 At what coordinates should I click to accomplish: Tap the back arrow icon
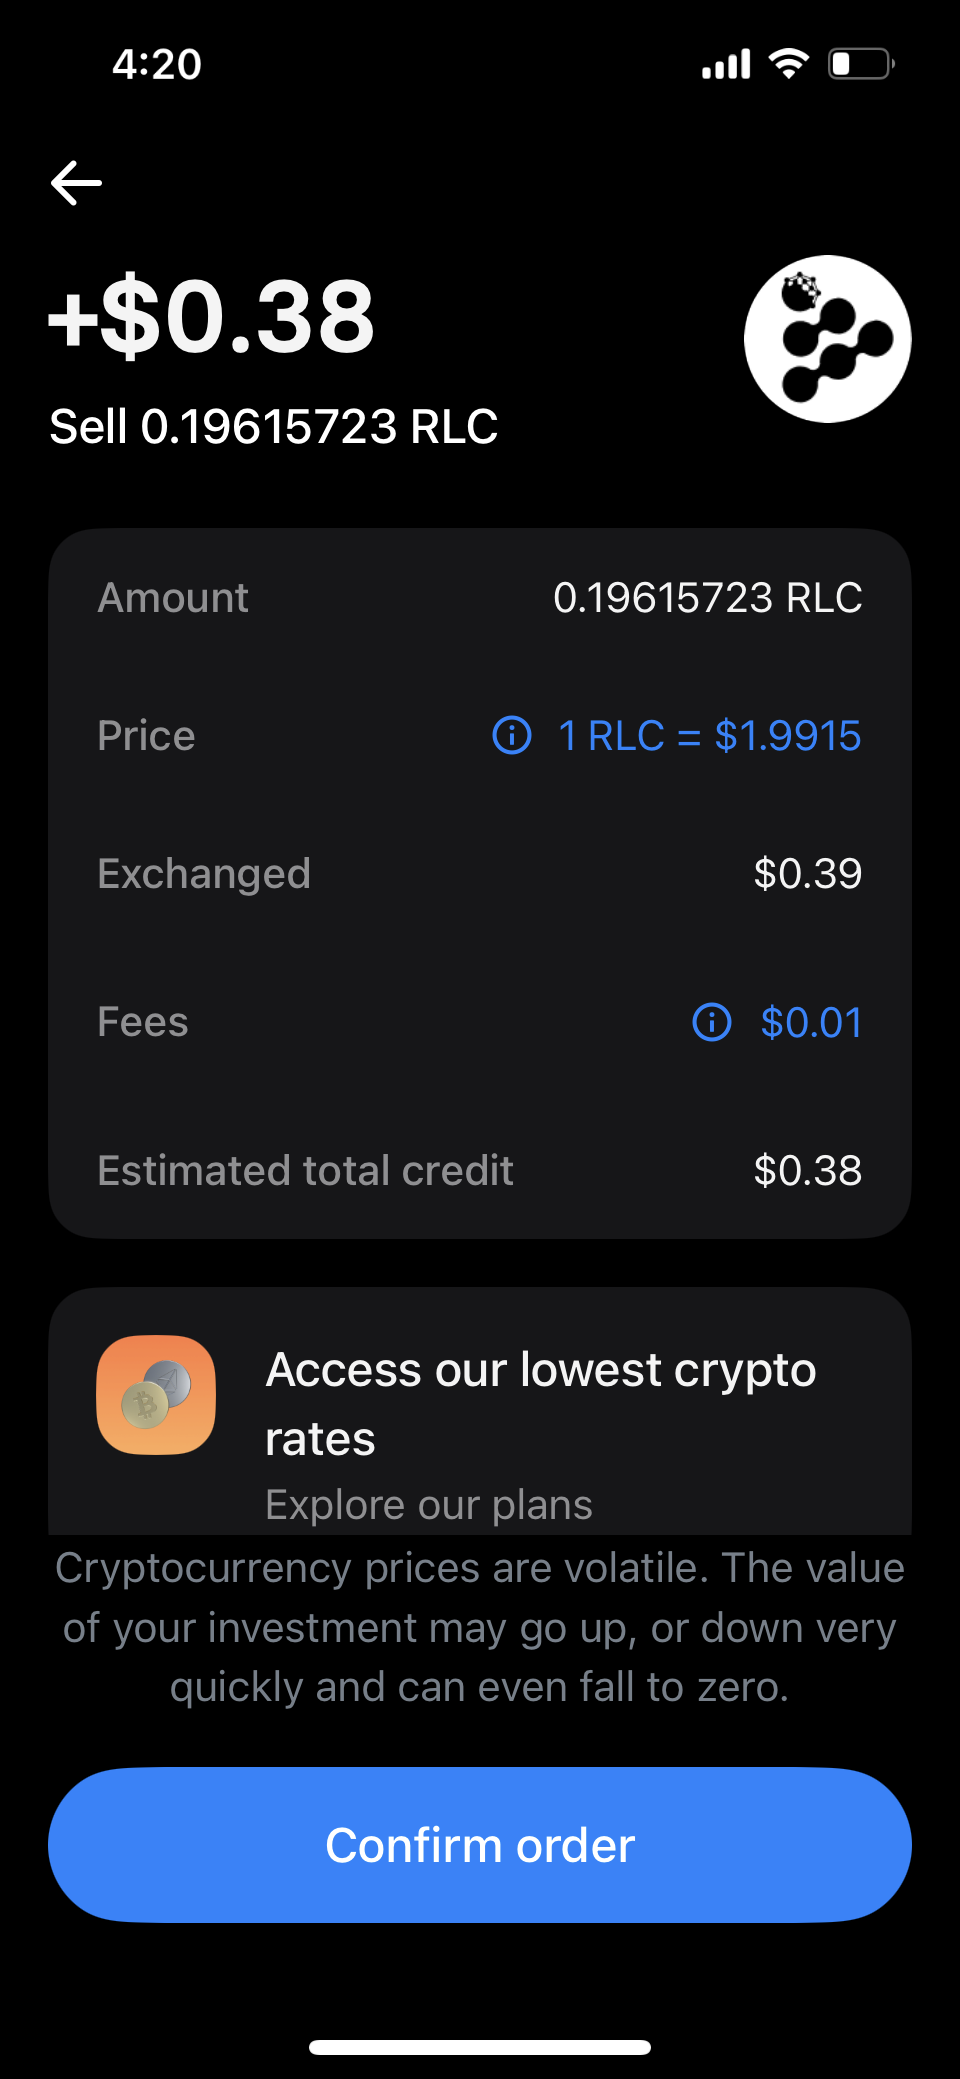77,183
